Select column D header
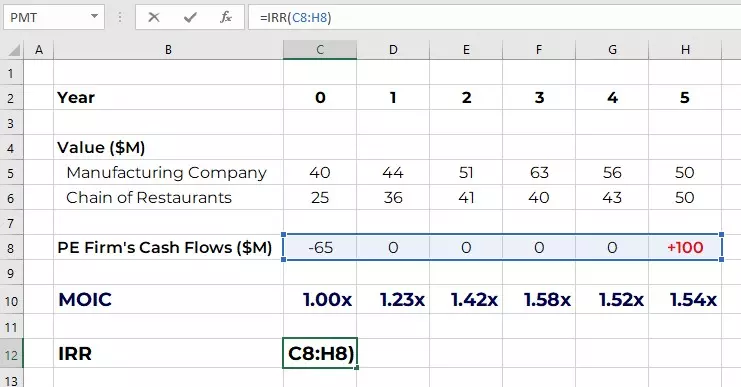 tap(393, 50)
